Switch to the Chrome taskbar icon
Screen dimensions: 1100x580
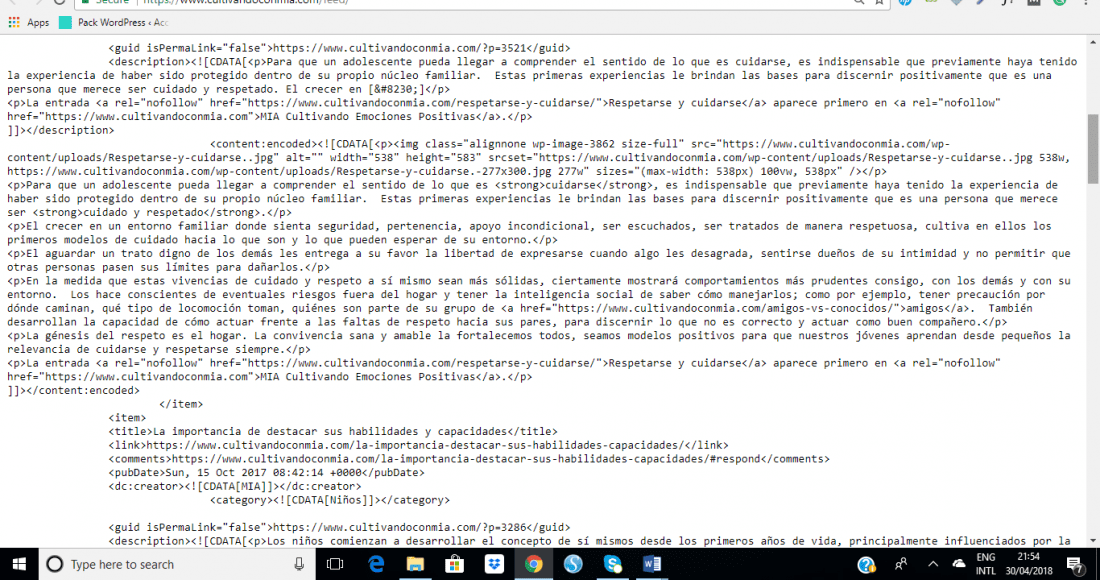click(x=534, y=564)
